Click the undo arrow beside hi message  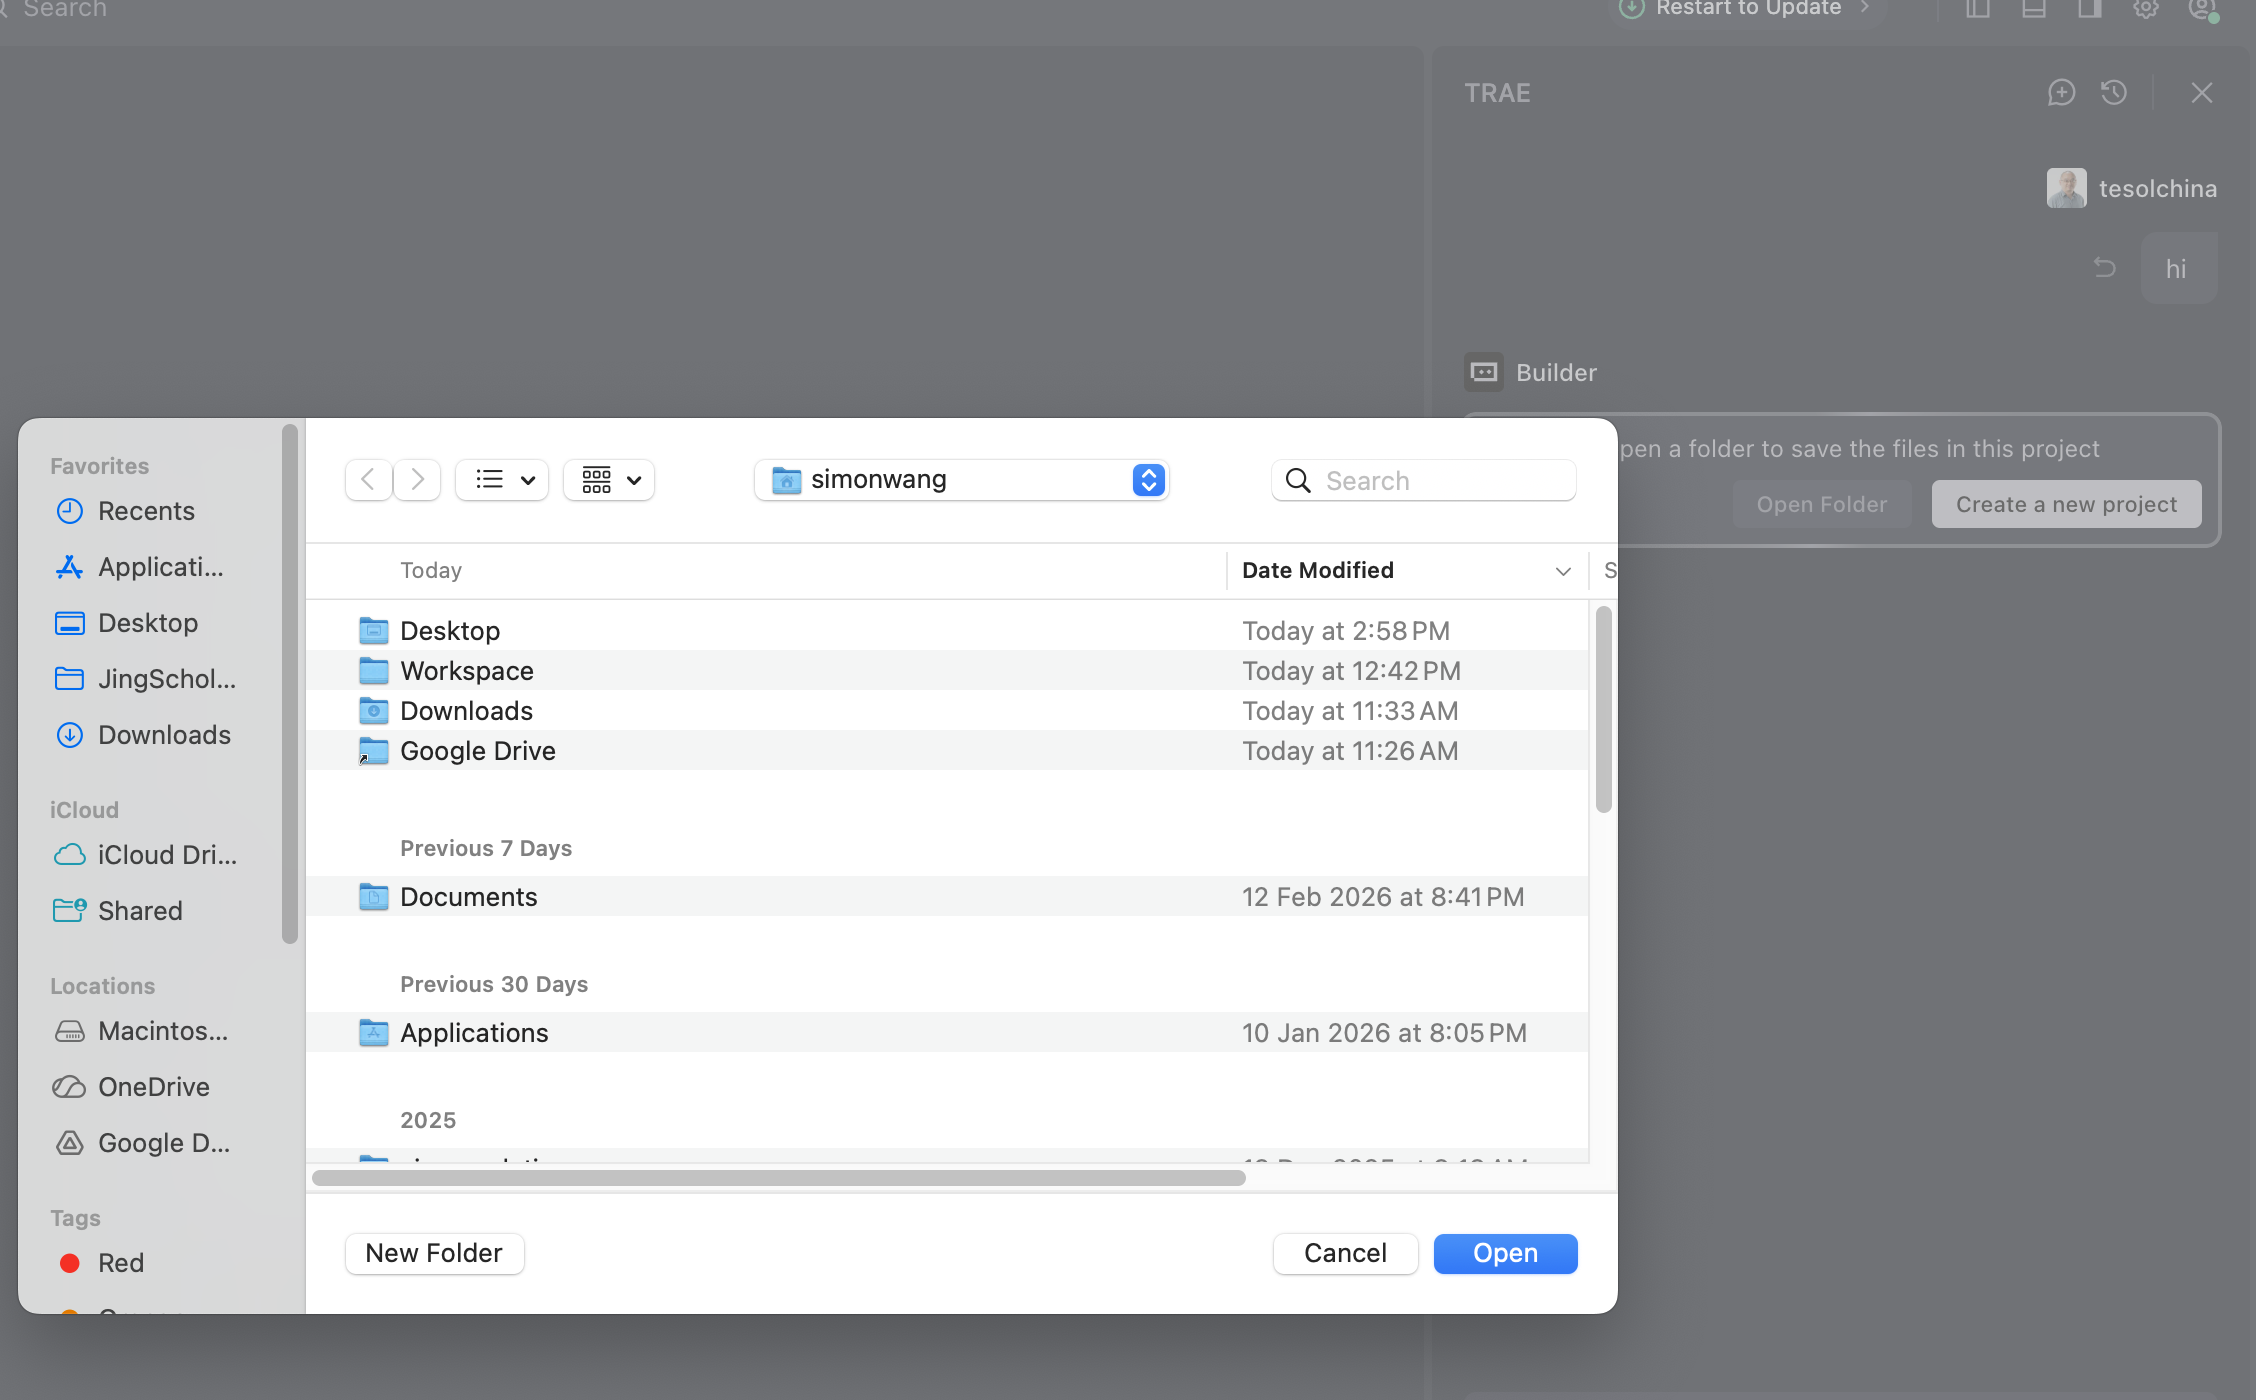pyautogui.click(x=2105, y=268)
